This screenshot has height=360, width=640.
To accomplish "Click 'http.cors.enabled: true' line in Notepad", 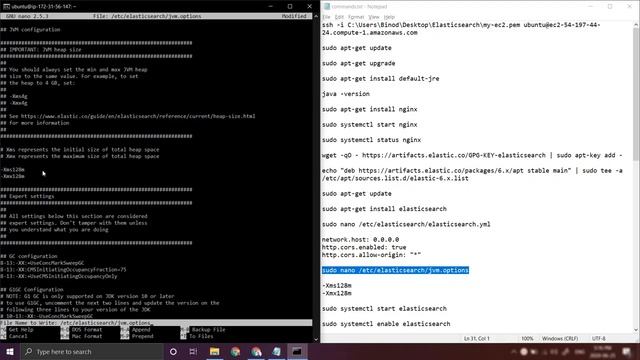I will [x=364, y=247].
